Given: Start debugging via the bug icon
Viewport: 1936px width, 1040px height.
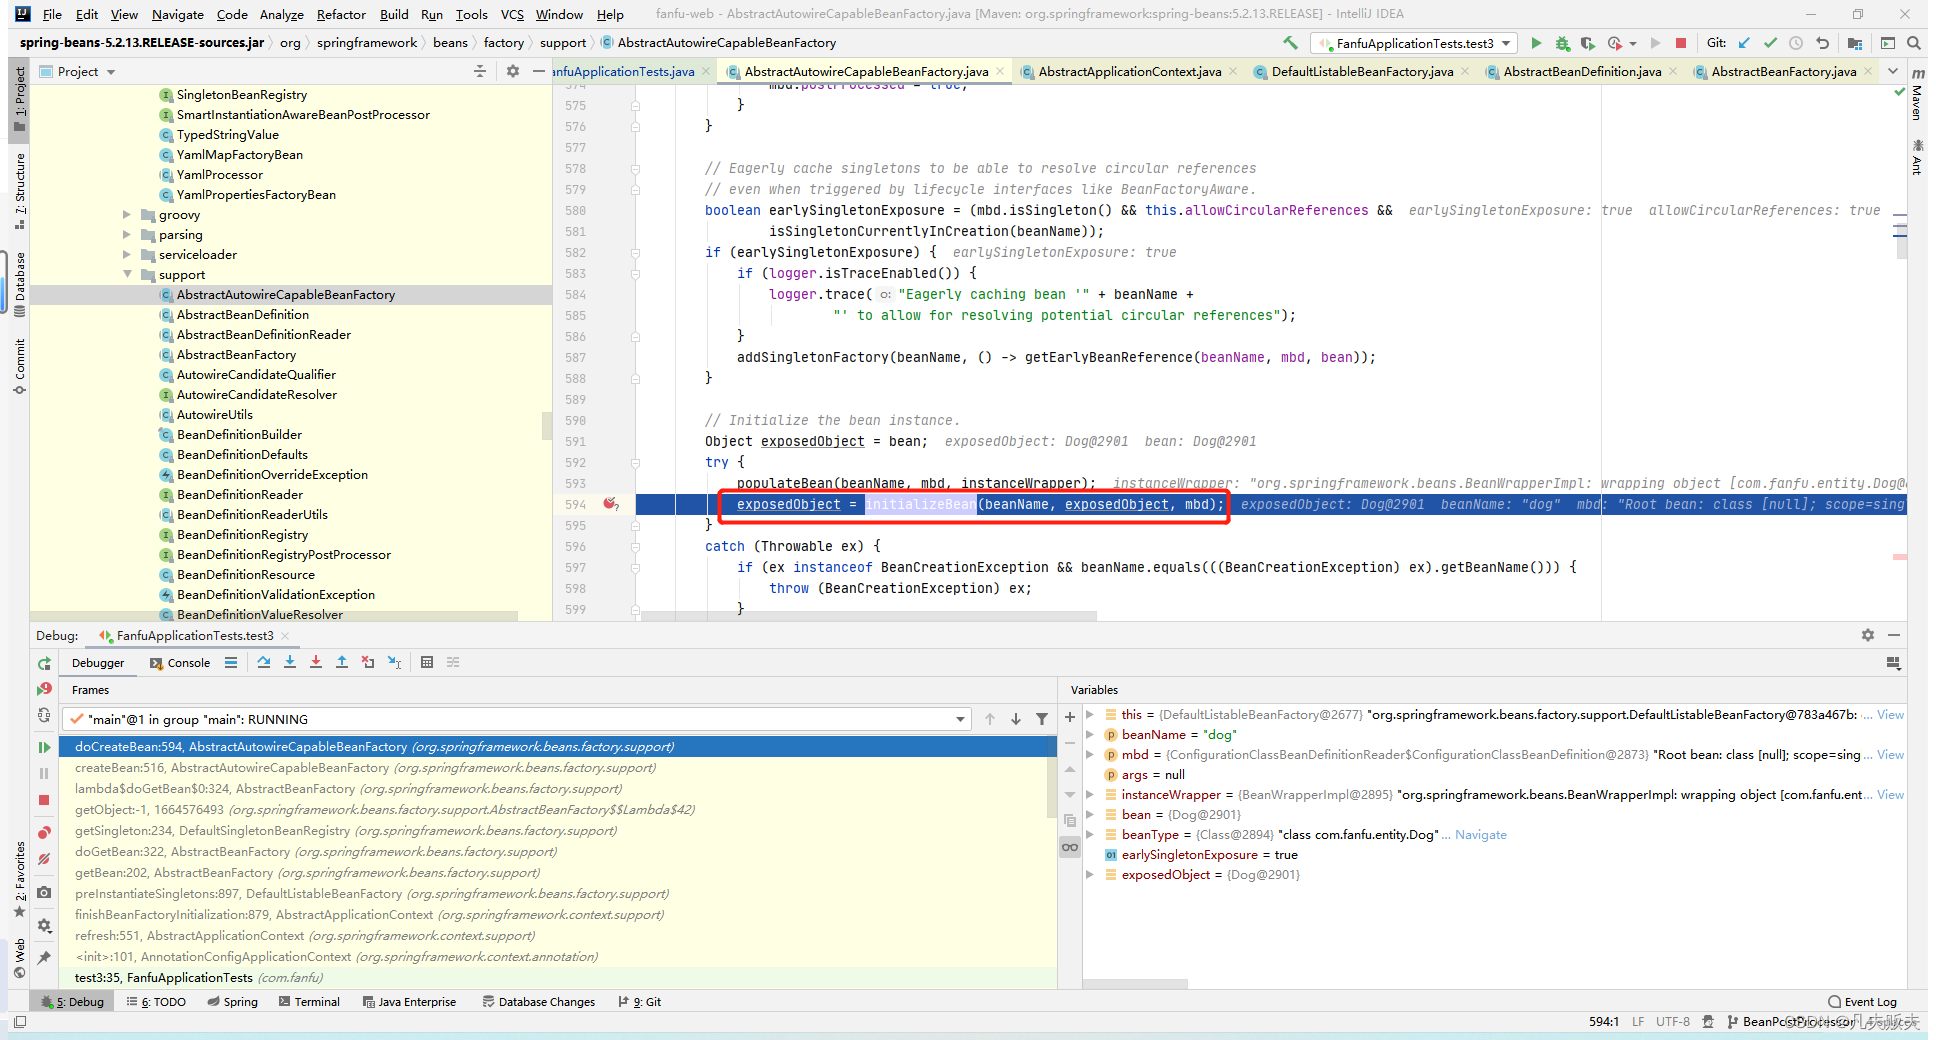Looking at the screenshot, I should pos(1562,43).
